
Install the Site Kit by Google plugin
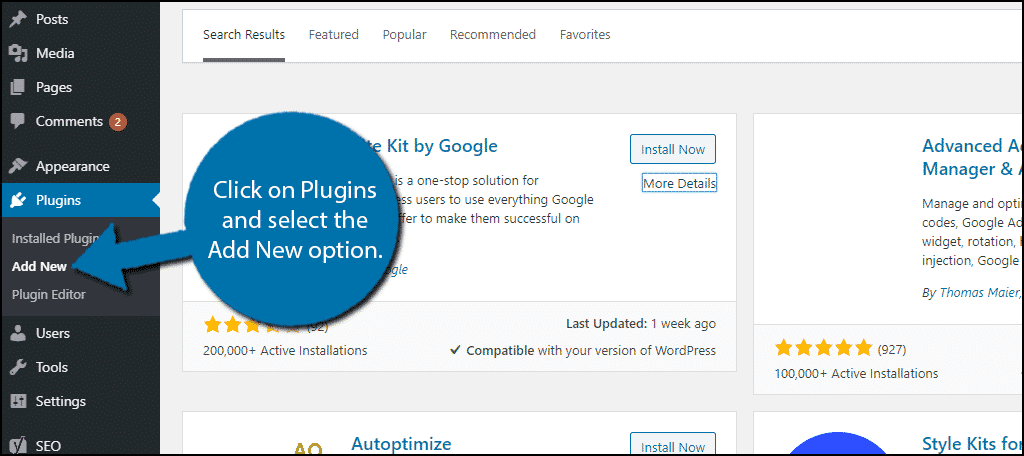673,149
